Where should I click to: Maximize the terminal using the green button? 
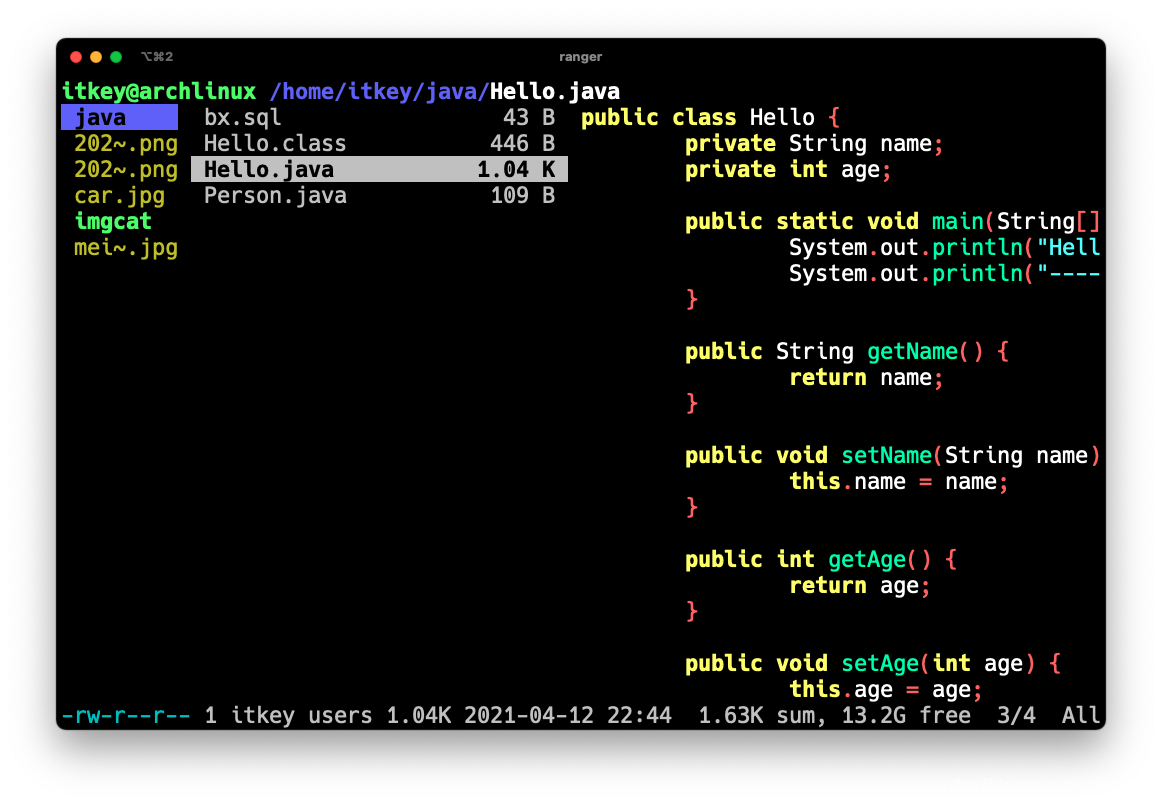pos(116,57)
